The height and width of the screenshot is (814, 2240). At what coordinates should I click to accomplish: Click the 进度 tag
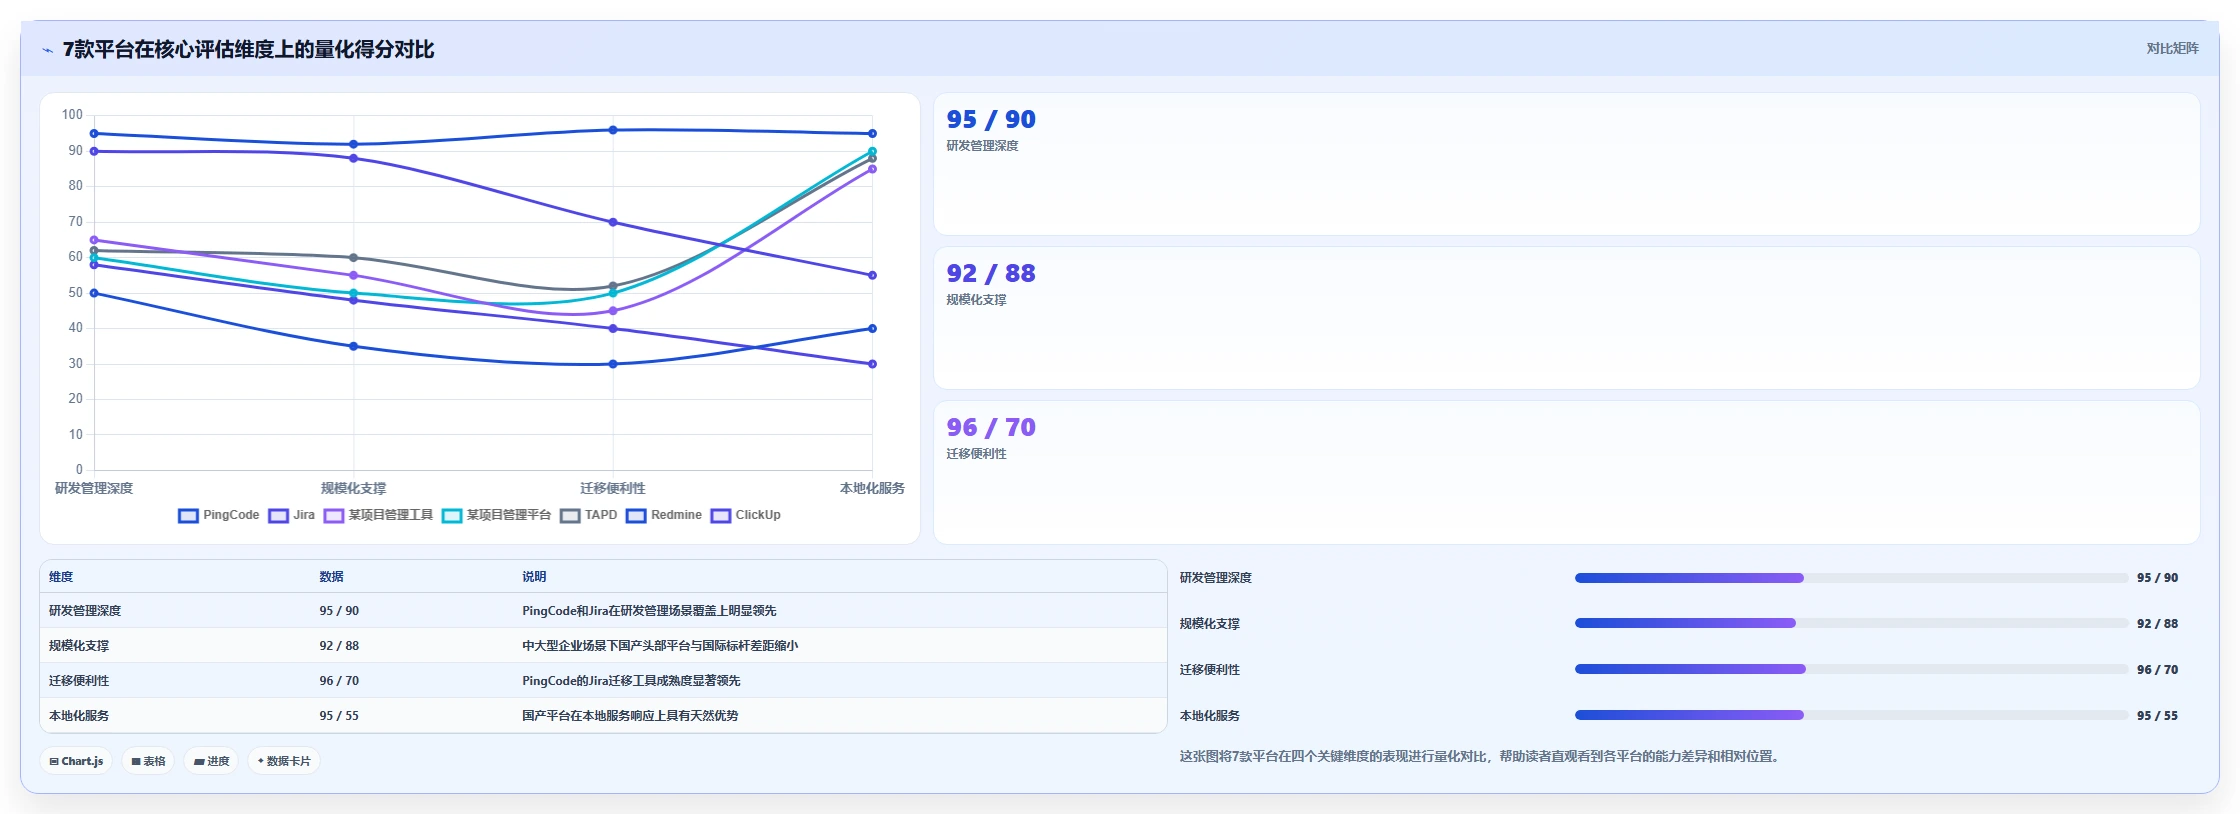[x=211, y=761]
